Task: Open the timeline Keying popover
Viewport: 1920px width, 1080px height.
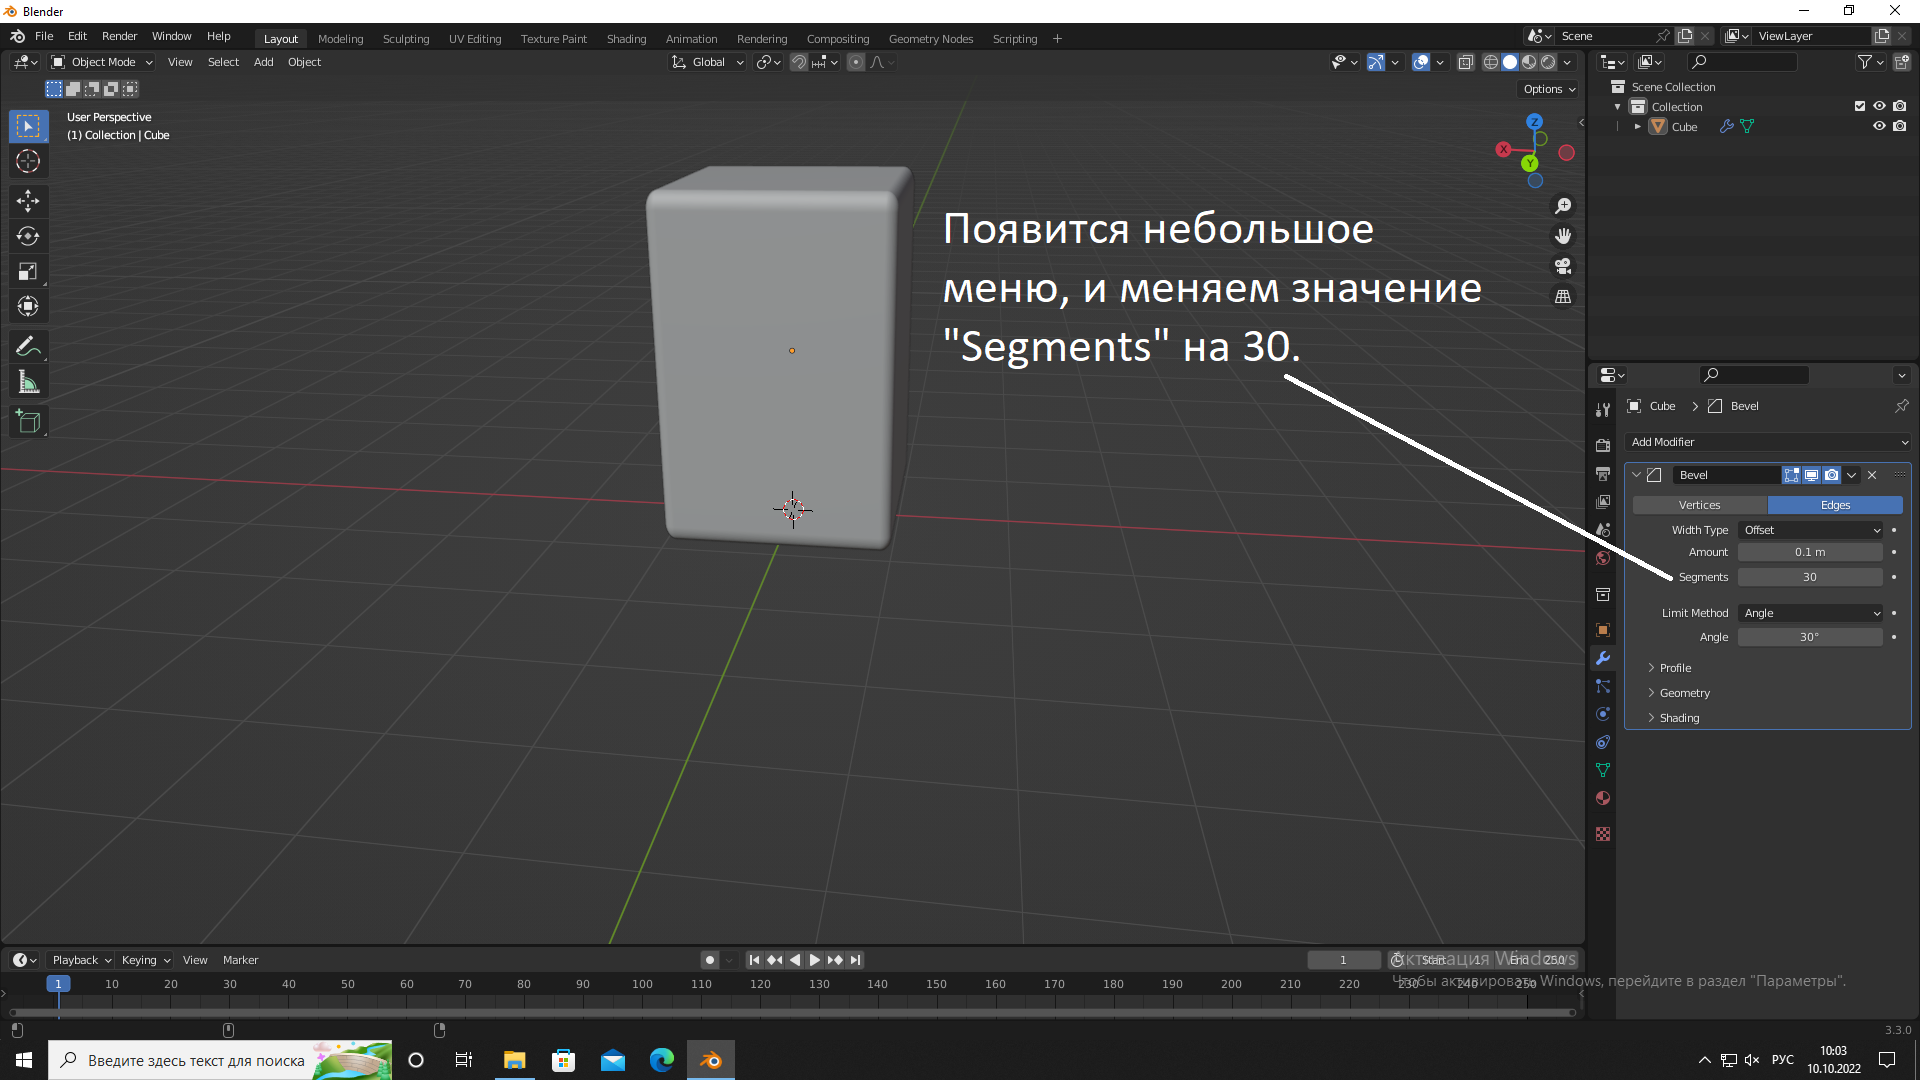Action: click(145, 960)
